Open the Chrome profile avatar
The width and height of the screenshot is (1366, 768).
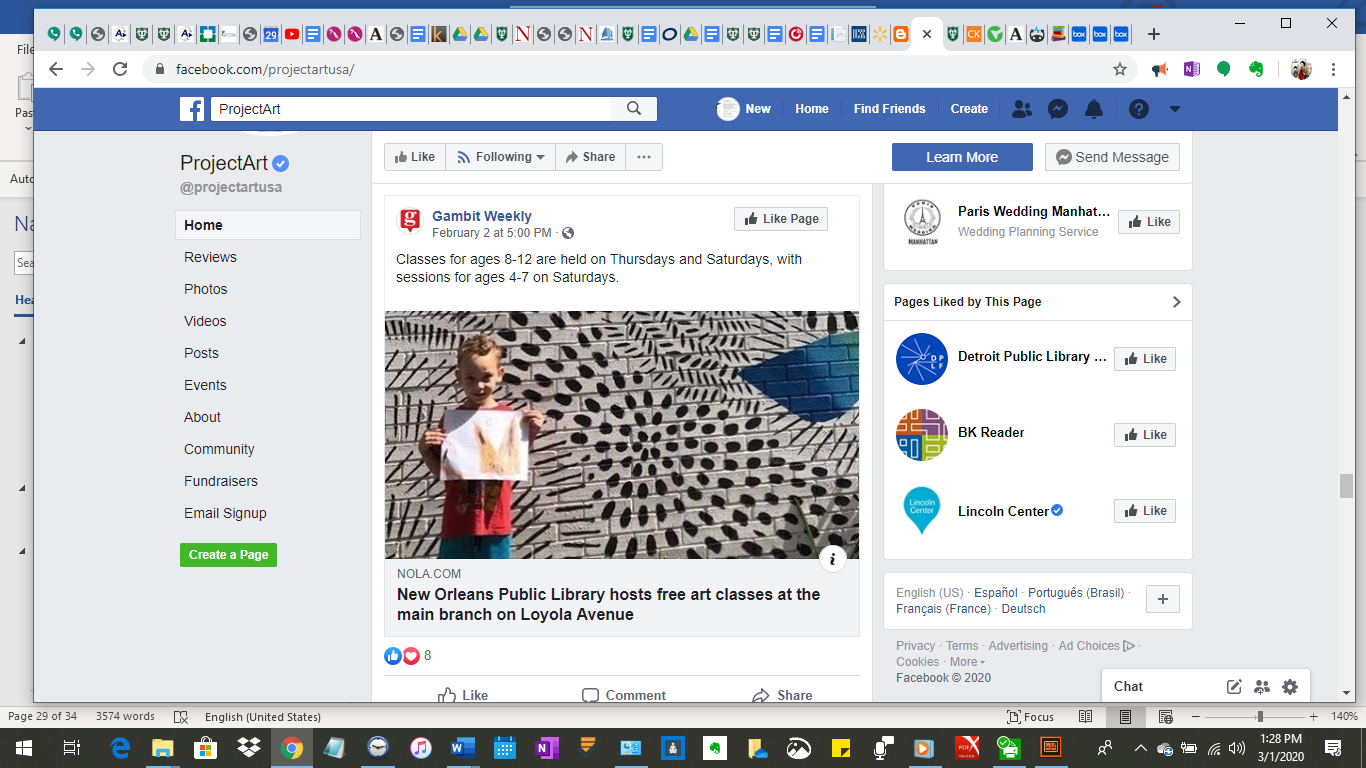click(1301, 69)
